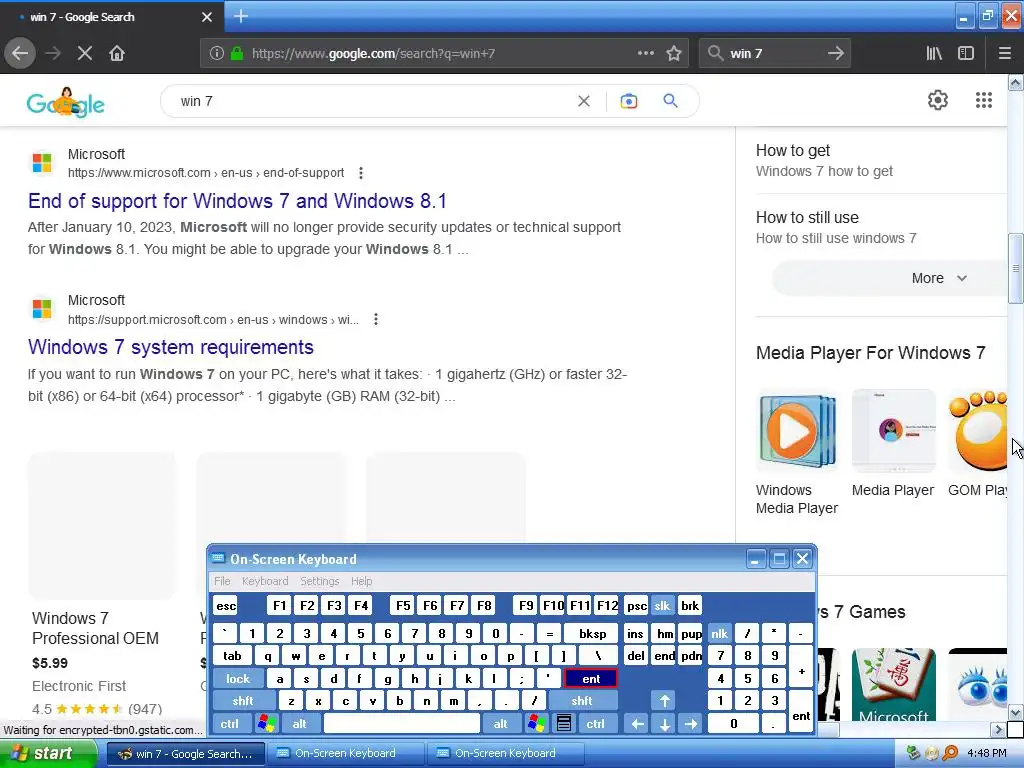Image resolution: width=1024 pixels, height=768 pixels.
Task: Open Windows 7 system requirements link
Action: click(170, 347)
